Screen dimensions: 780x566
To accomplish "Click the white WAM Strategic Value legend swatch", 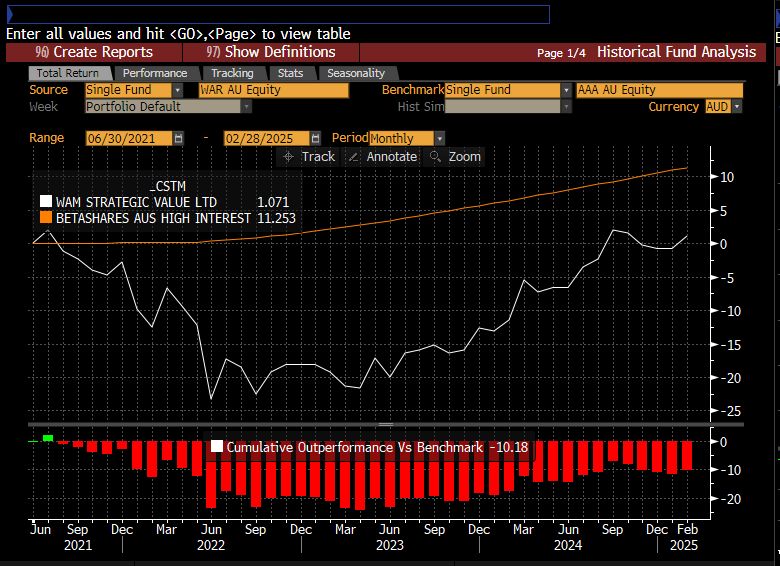I will (x=46, y=201).
